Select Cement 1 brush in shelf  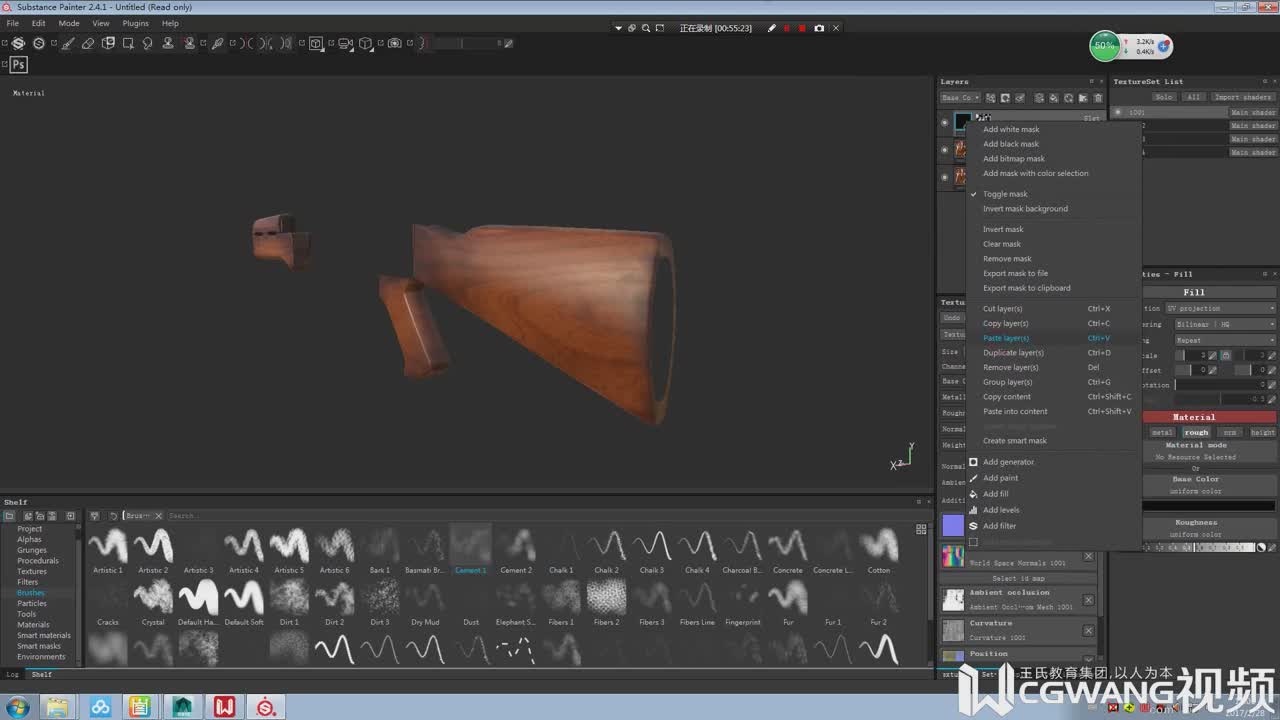coord(471,551)
